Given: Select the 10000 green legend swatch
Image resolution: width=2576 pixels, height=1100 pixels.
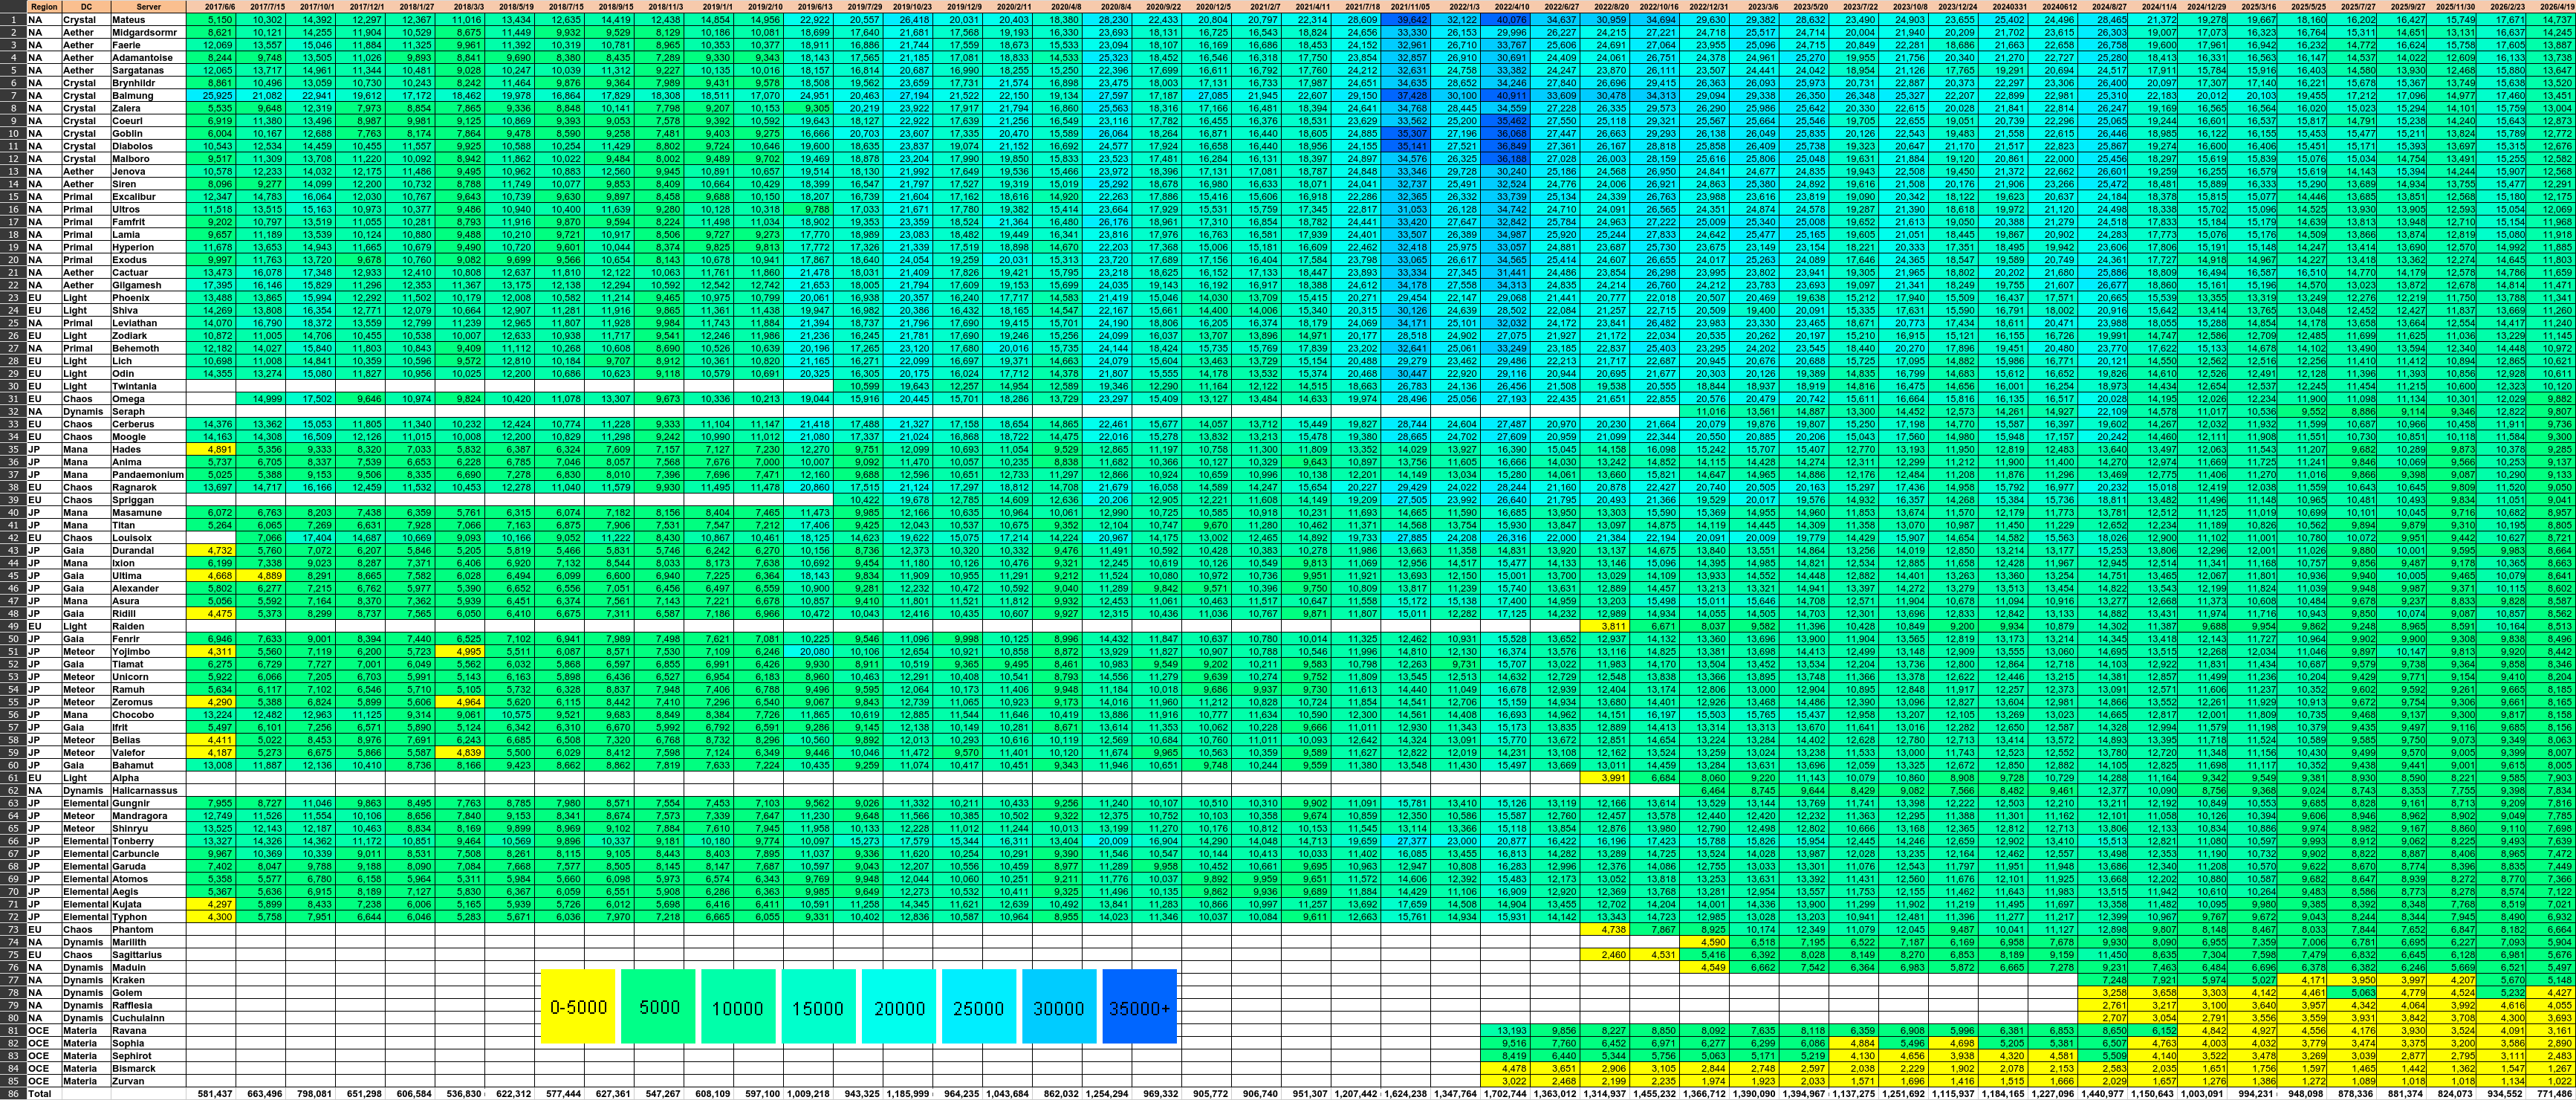Looking at the screenshot, I should (x=738, y=1007).
